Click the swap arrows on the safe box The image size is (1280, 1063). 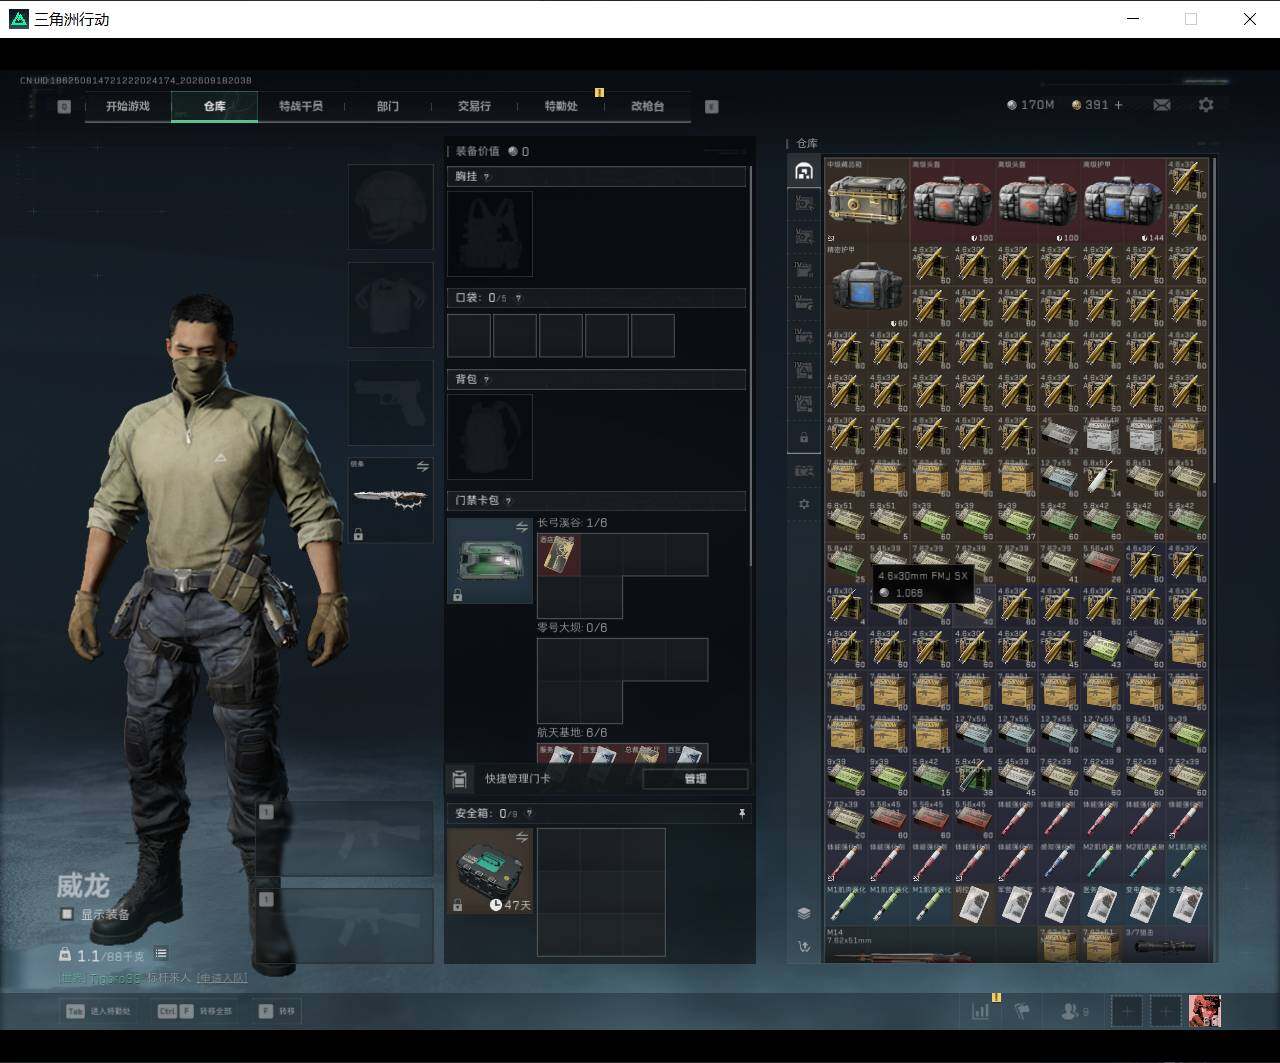(521, 837)
